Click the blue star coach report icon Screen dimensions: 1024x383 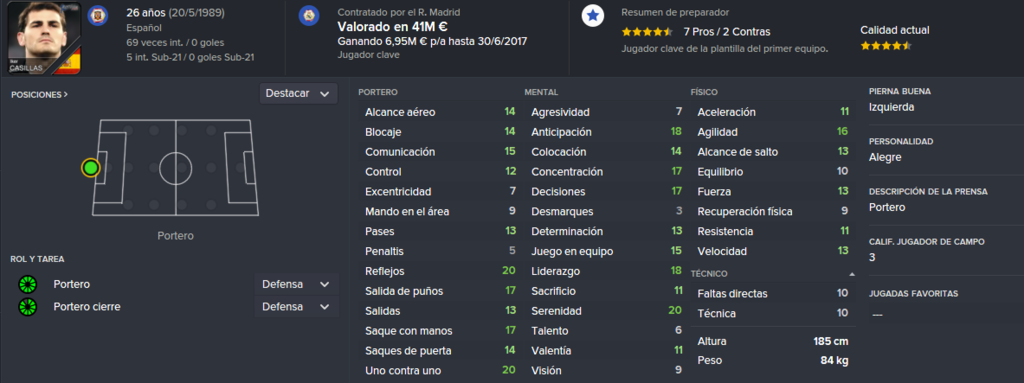point(592,16)
